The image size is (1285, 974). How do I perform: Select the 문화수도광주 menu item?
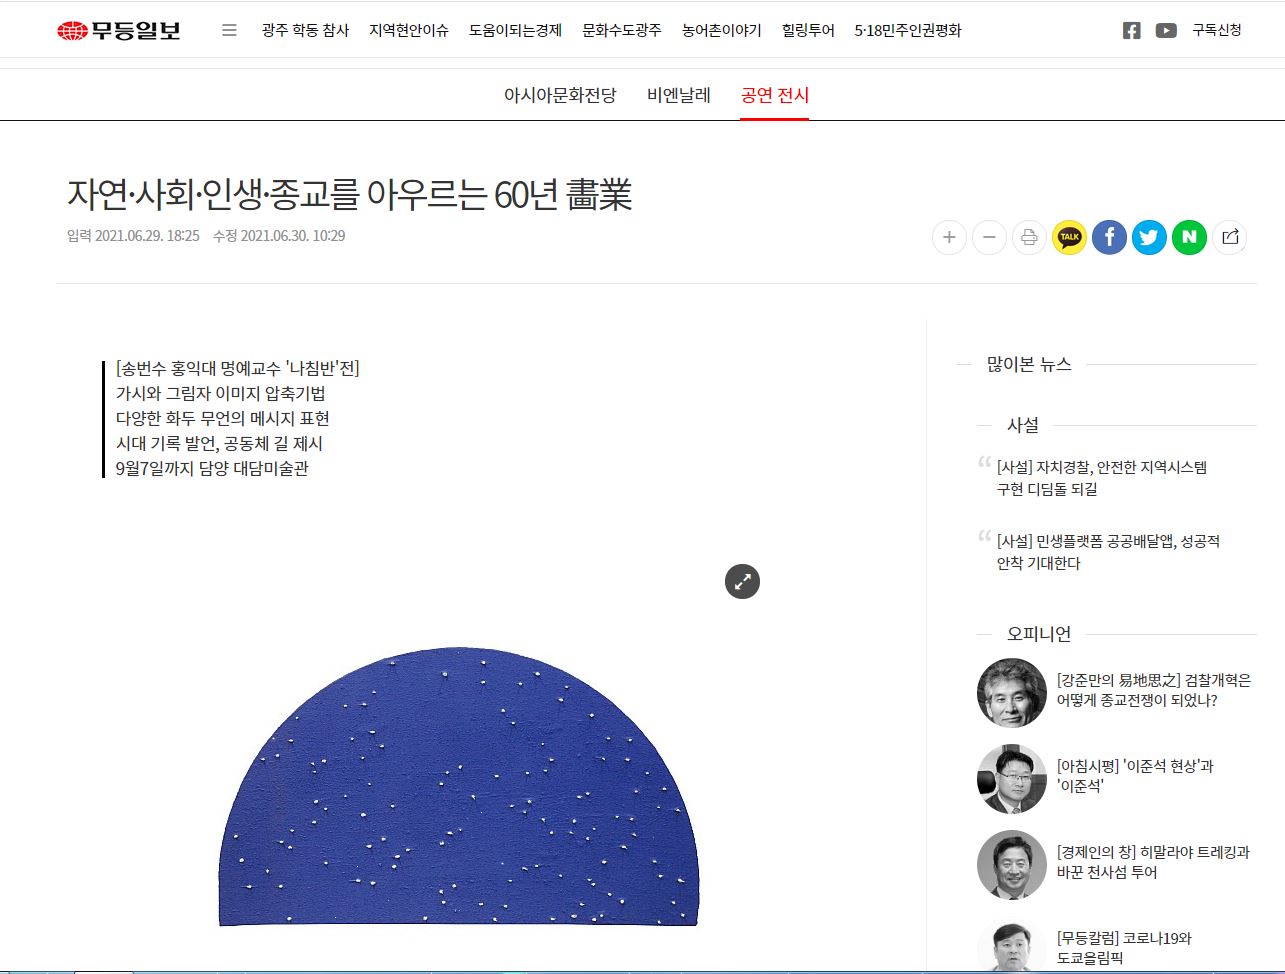coord(622,30)
